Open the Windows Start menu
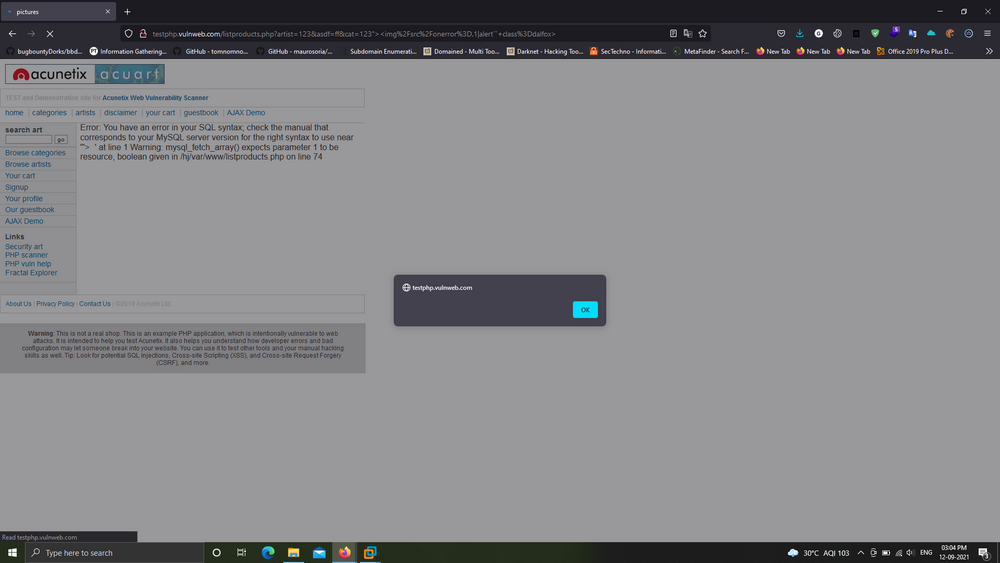The width and height of the screenshot is (1000, 563). pyautogui.click(x=12, y=553)
